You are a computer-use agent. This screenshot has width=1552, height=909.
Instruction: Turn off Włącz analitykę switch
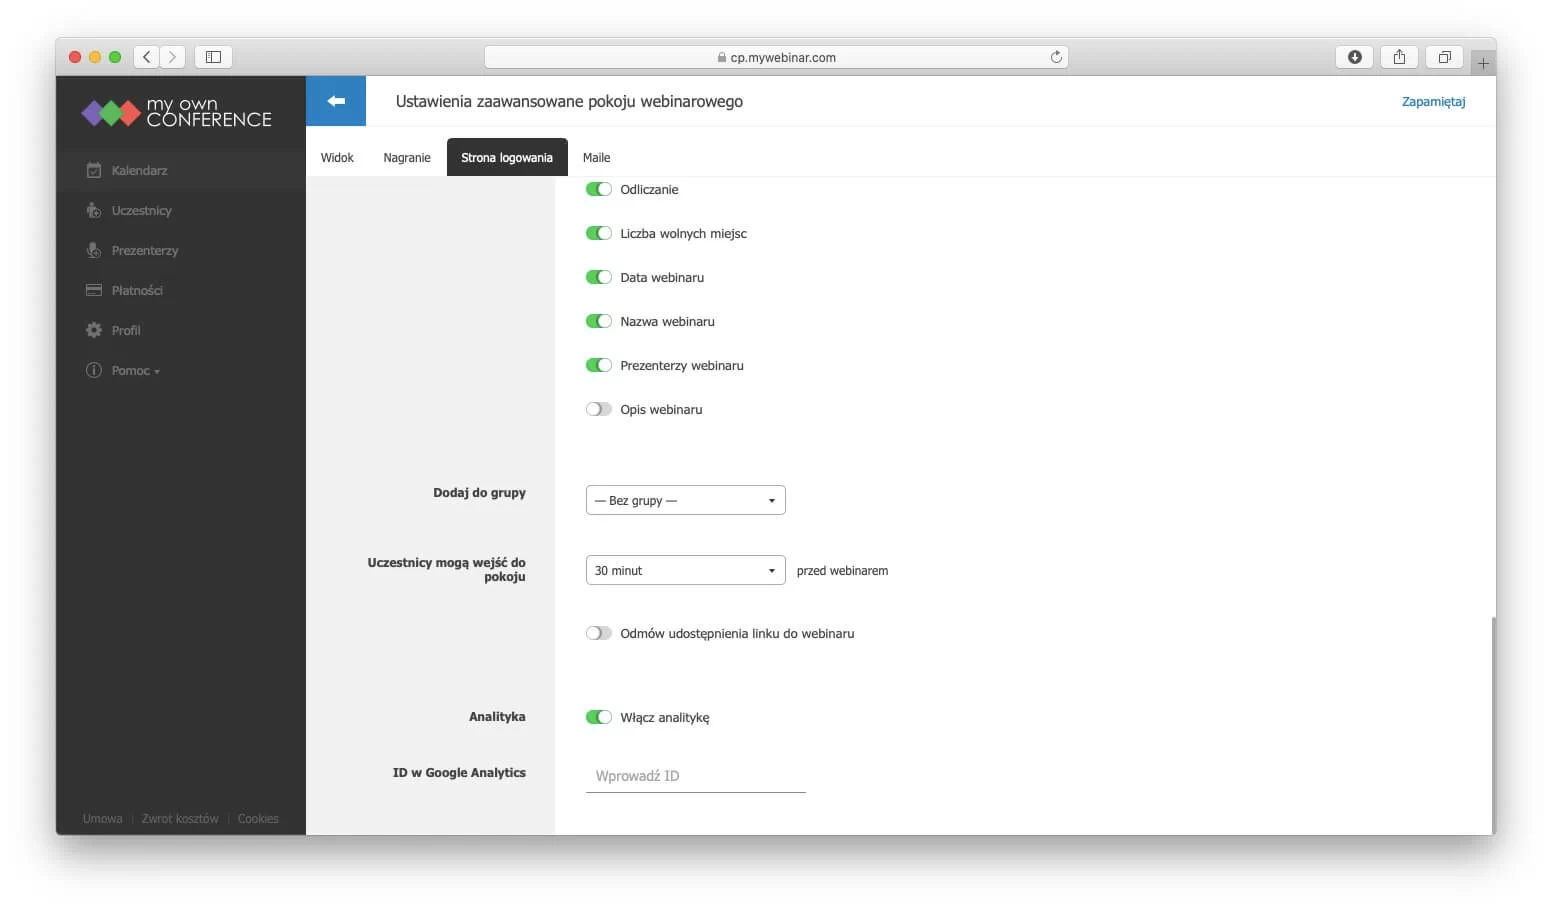(599, 717)
